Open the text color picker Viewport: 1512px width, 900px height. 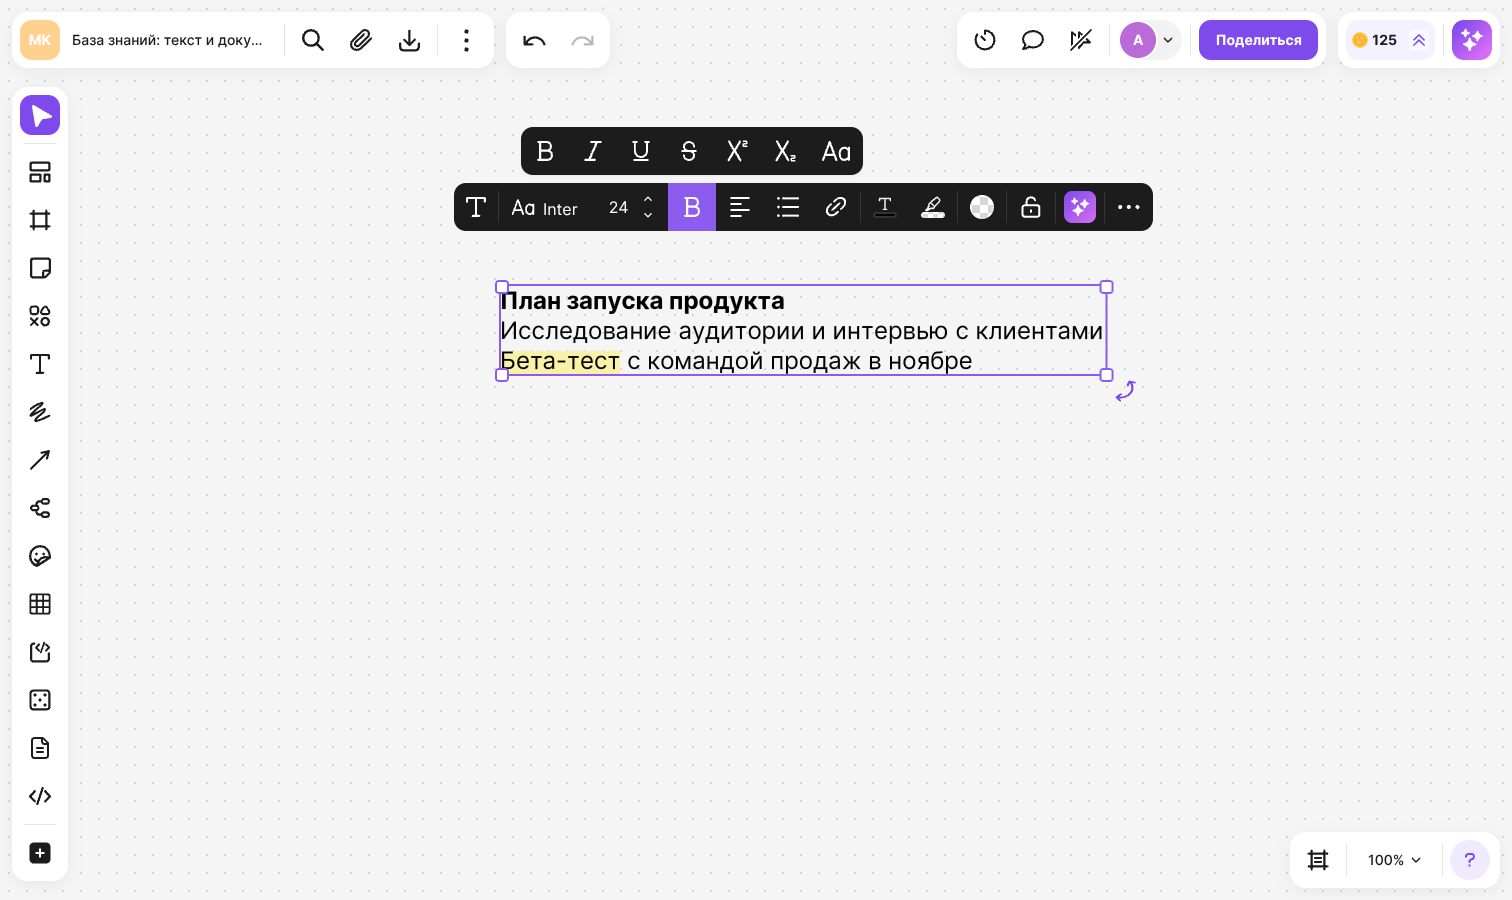pyautogui.click(x=885, y=207)
